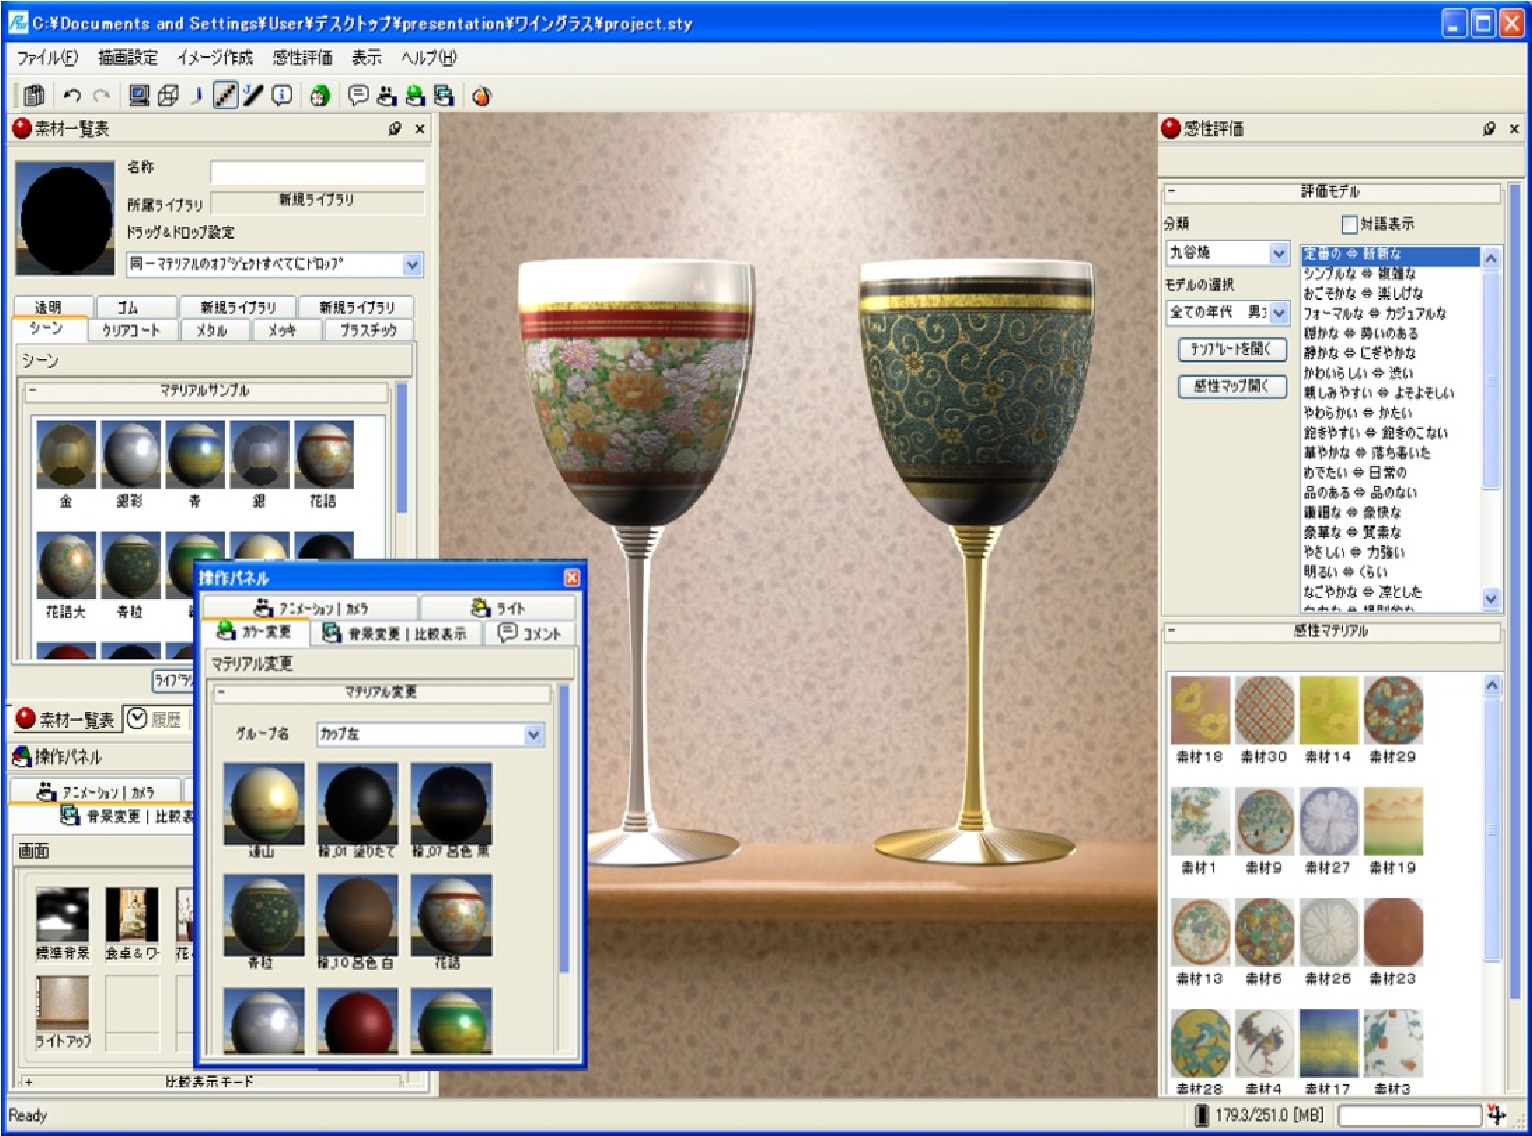1532x1136 pixels.
Task: Collapse the 感性マテリアル section
Action: click(x=1172, y=631)
